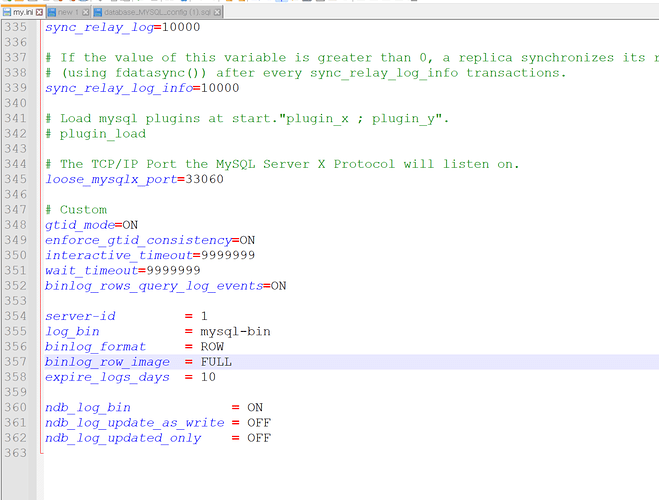This screenshot has height=500, width=659.
Task: Click the mysql-bin value of log_bin
Action: (235, 332)
